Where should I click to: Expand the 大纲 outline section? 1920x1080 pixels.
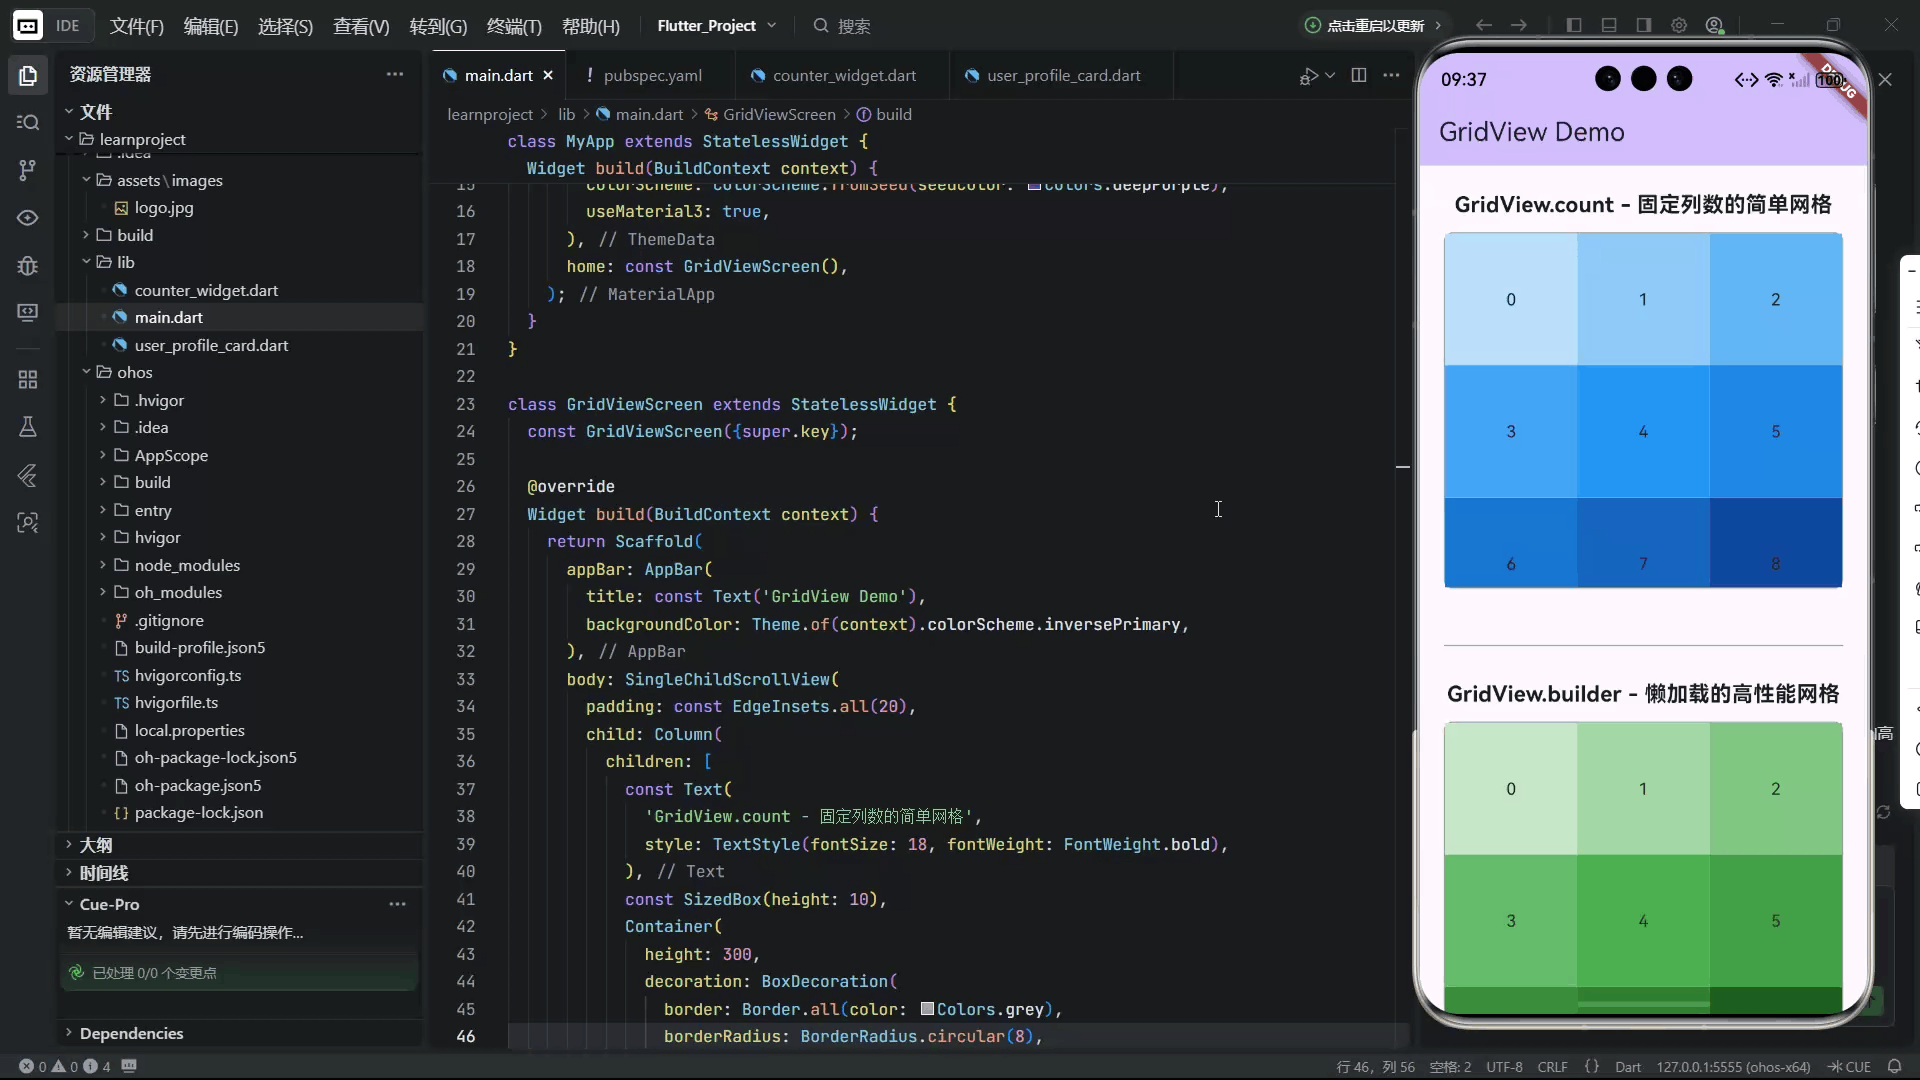(x=96, y=845)
